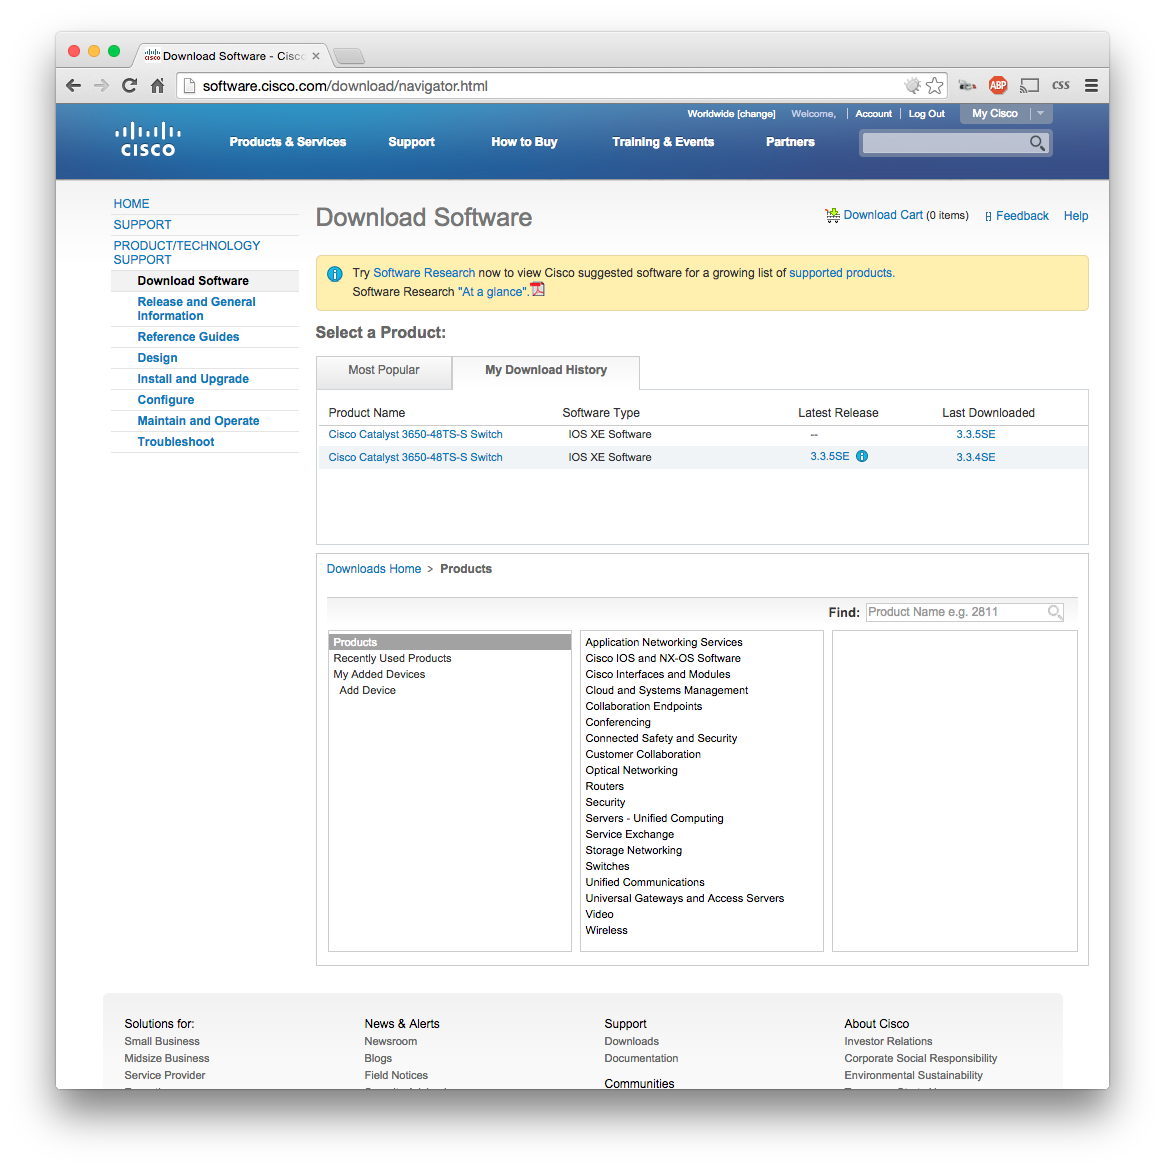Click the HOME sidebar link
The height and width of the screenshot is (1169, 1165).
coord(131,204)
